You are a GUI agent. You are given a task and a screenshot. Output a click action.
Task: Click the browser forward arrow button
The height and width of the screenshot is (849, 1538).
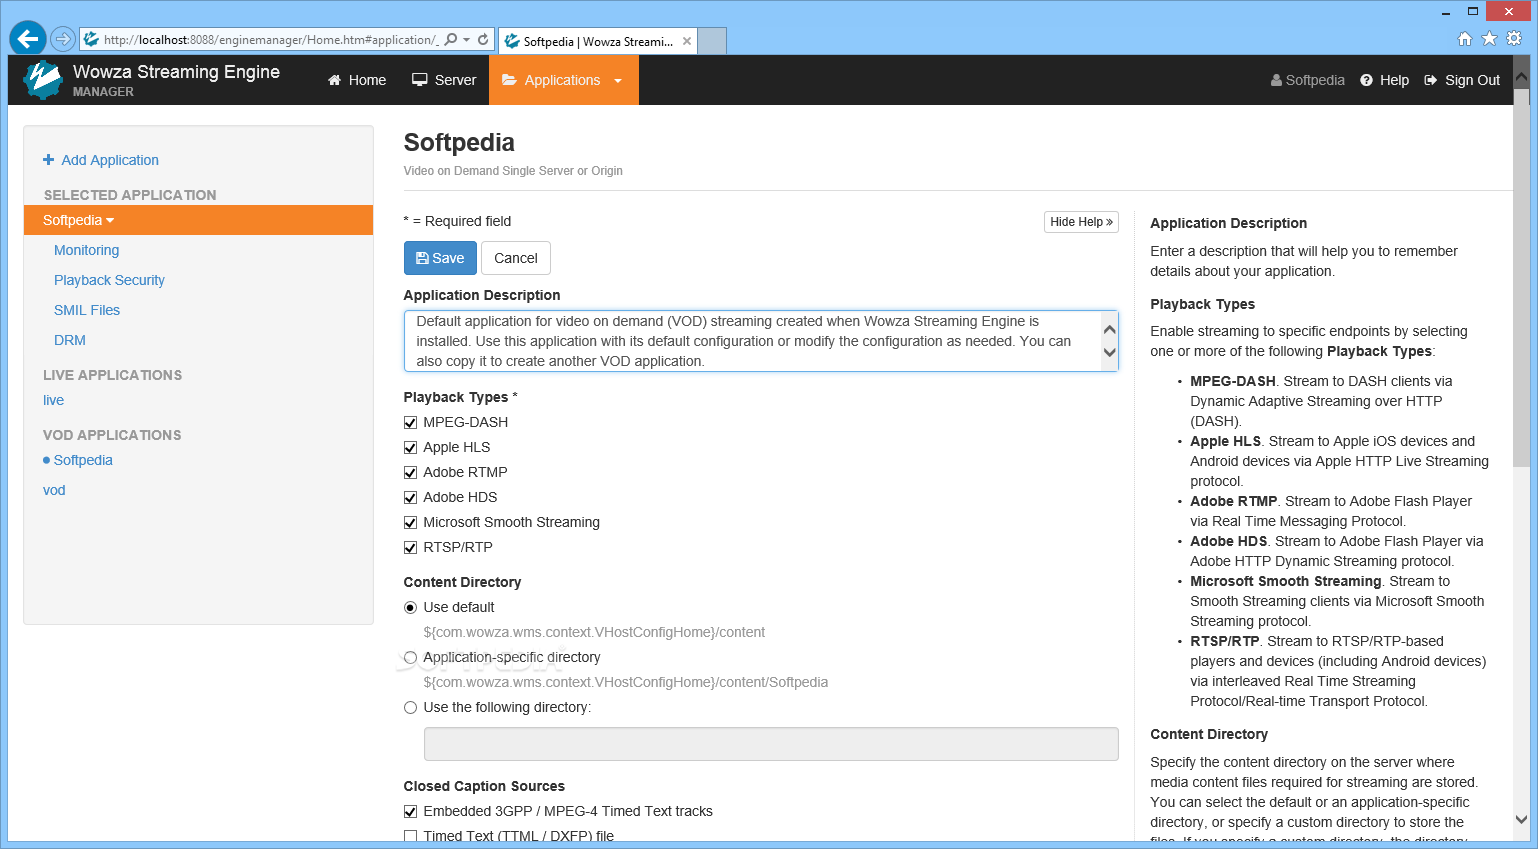[x=63, y=39]
